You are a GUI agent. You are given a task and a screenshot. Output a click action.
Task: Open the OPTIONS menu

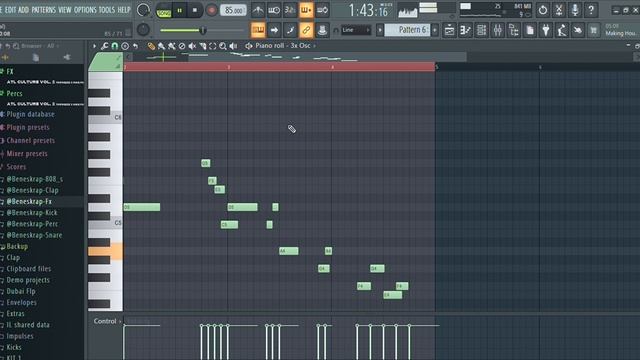85,10
